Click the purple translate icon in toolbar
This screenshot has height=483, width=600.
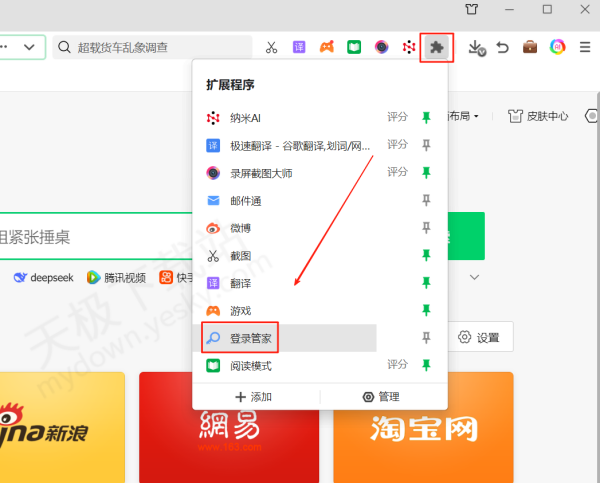298,47
